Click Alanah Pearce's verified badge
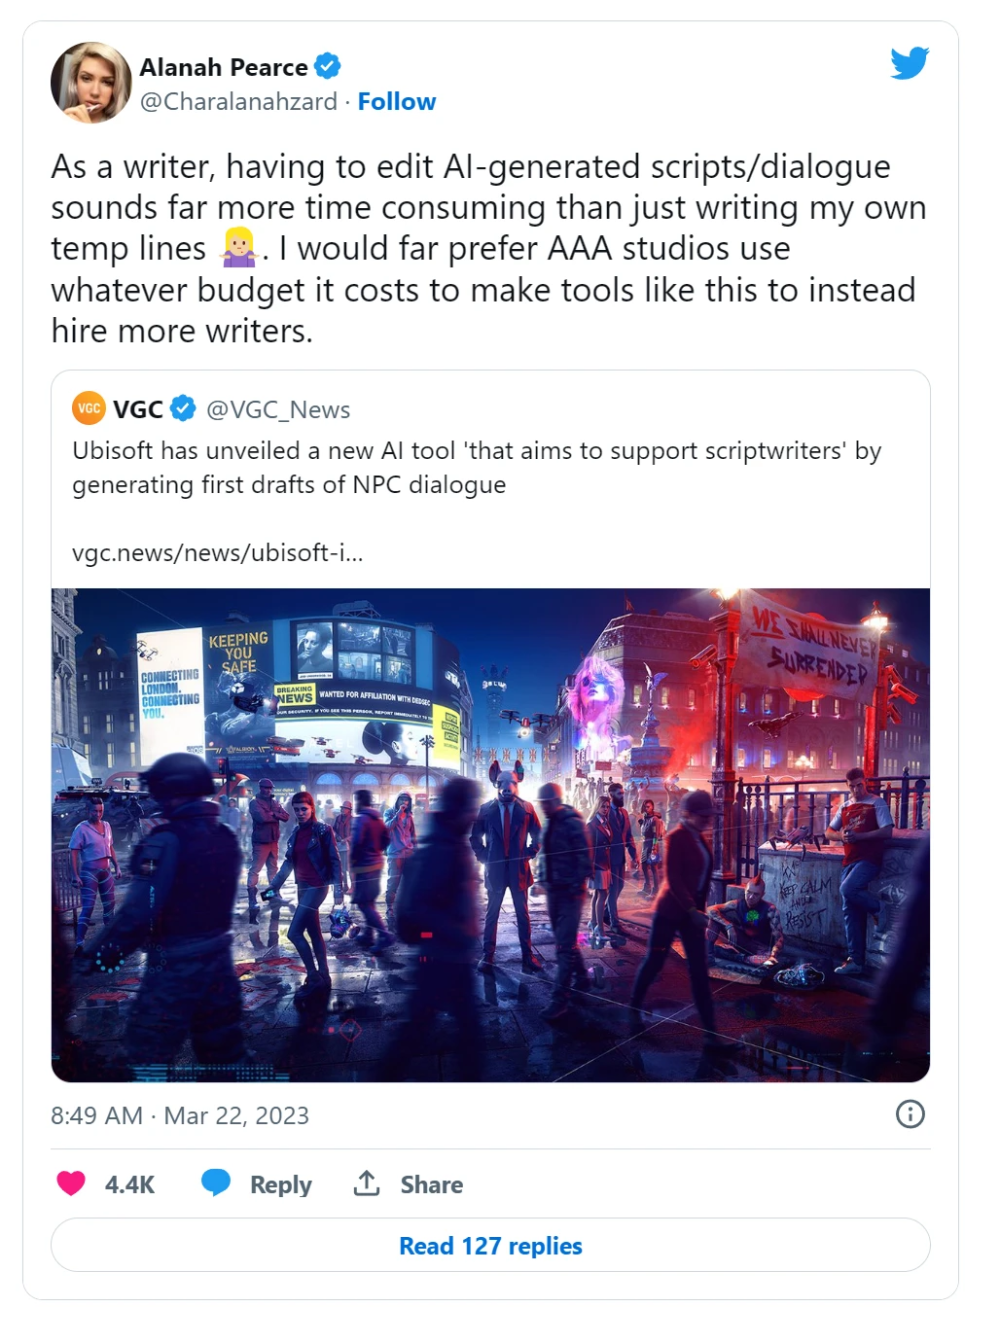This screenshot has height=1342, width=1000. 327,67
